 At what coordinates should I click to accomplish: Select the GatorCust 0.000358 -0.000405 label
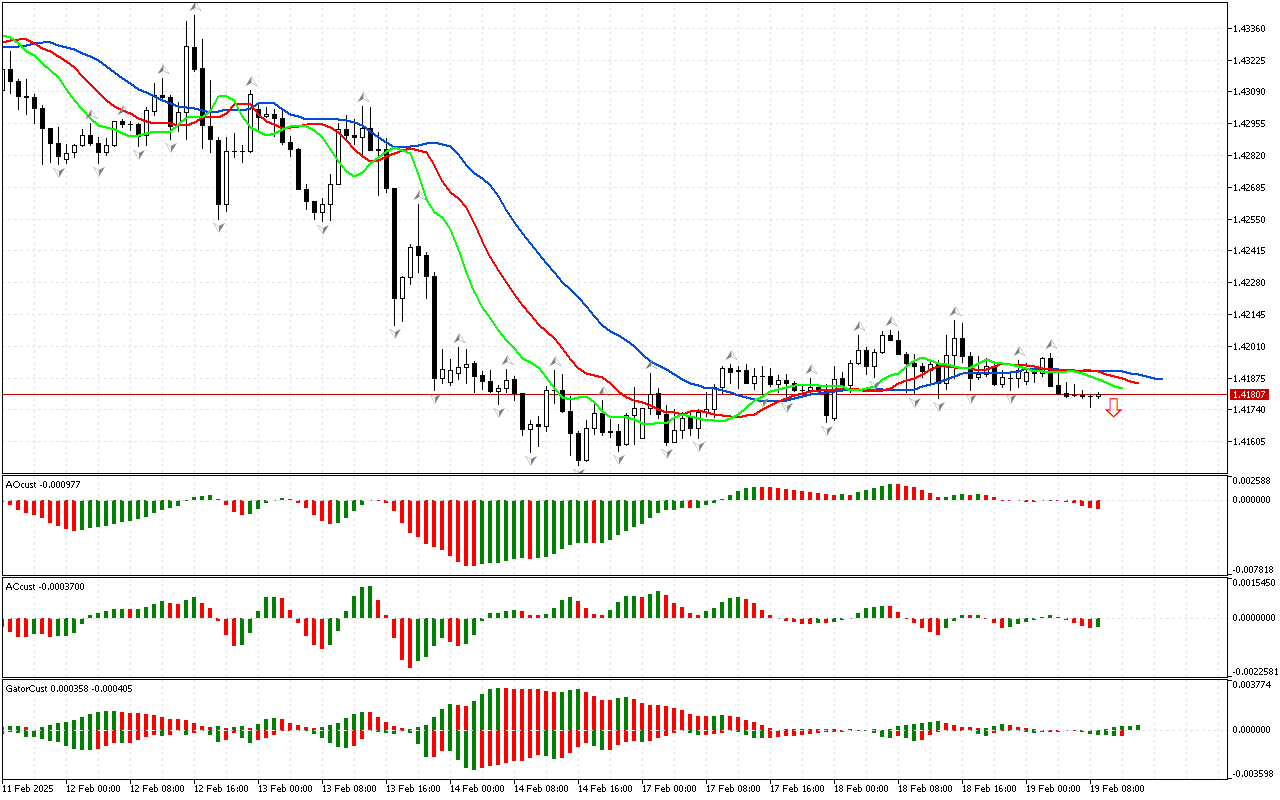tap(69, 688)
